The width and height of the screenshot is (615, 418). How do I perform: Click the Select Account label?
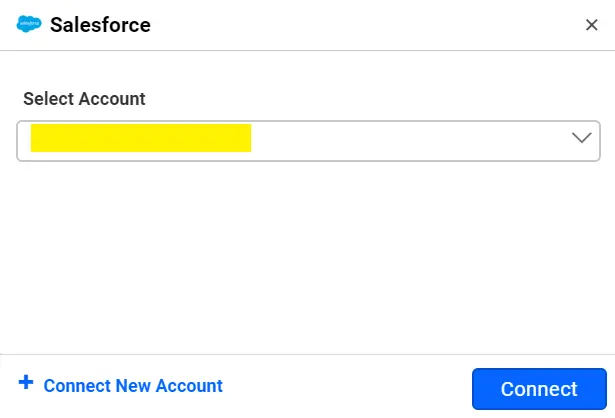[x=84, y=99]
